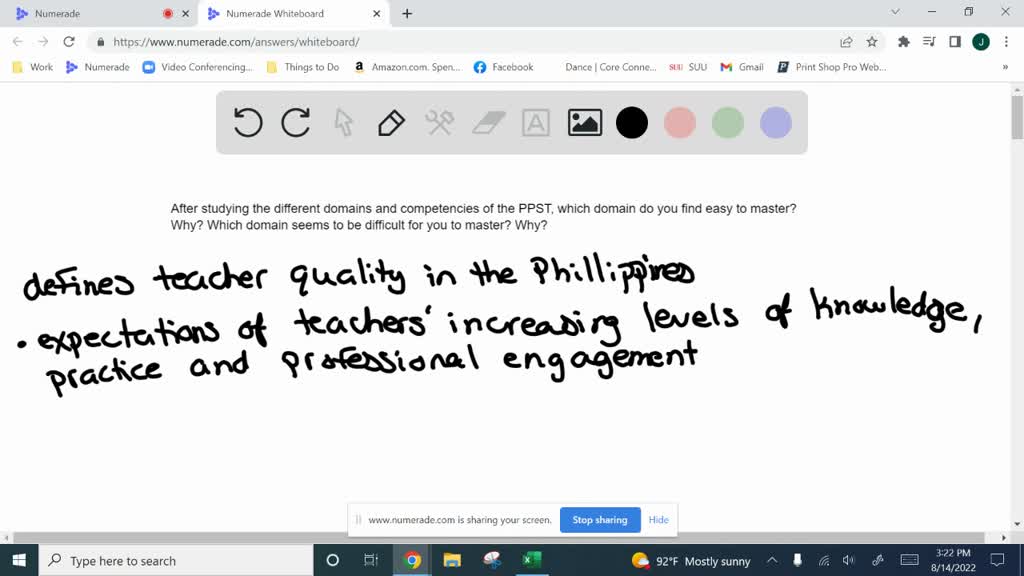Select the black color swatch
Viewport: 1024px width, 576px height.
(632, 122)
